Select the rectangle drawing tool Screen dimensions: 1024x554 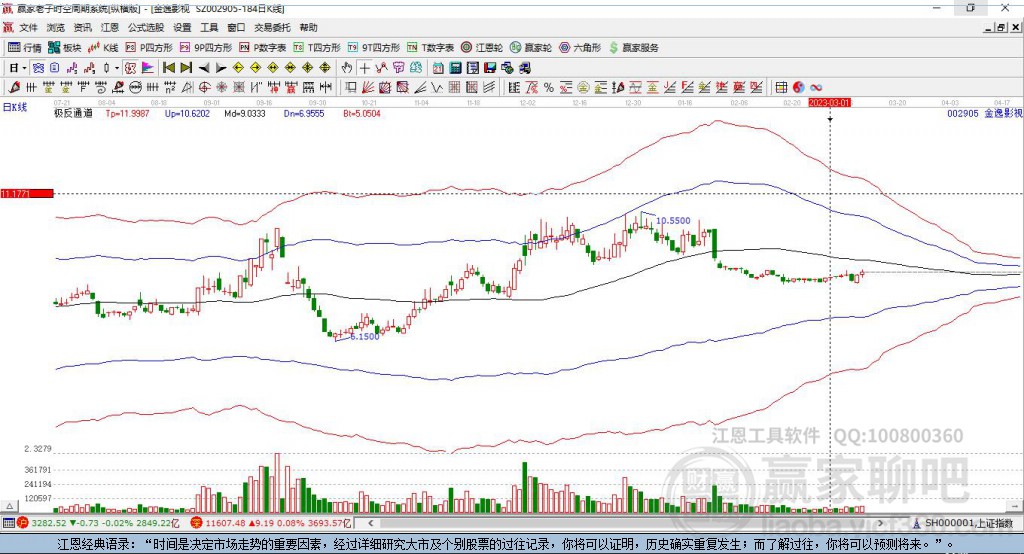coord(350,87)
